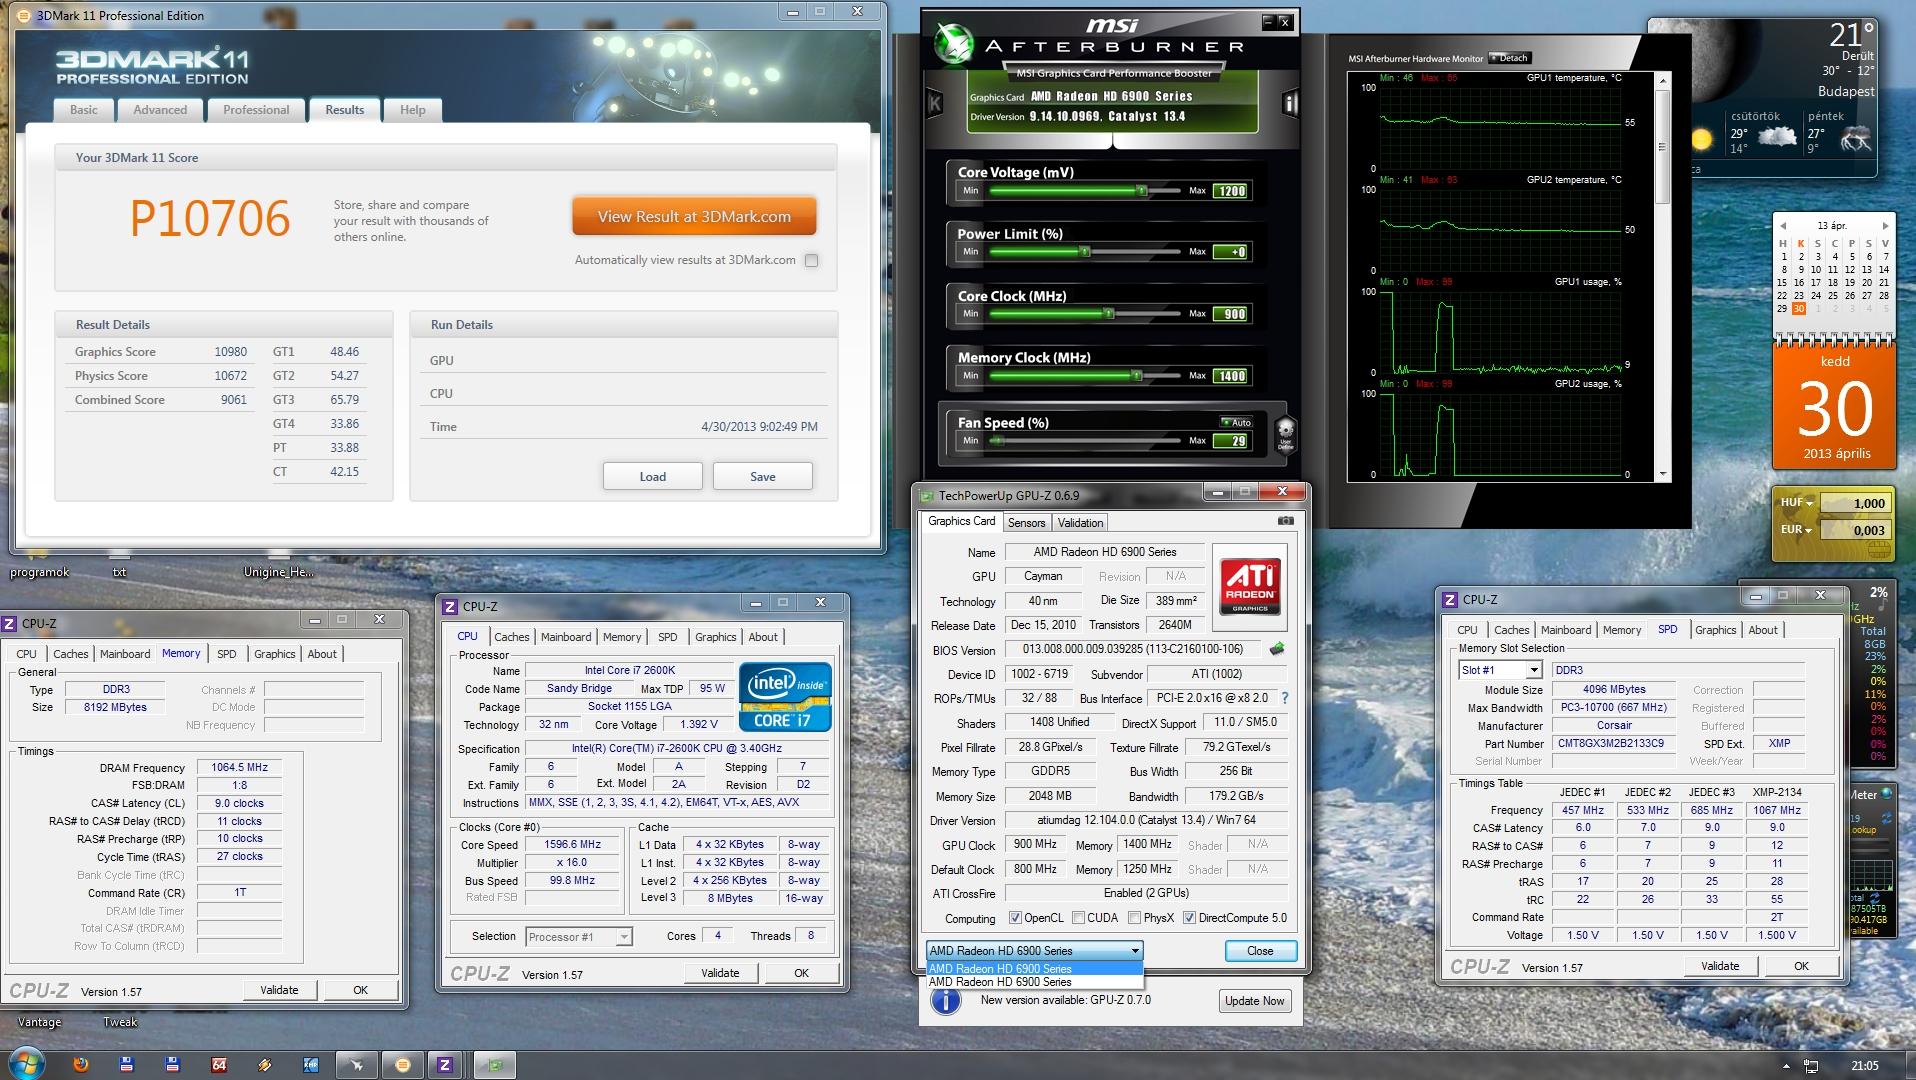Toggle Auto fan speed in Afterburner
This screenshot has height=1080, width=1916.
pyautogui.click(x=1236, y=422)
